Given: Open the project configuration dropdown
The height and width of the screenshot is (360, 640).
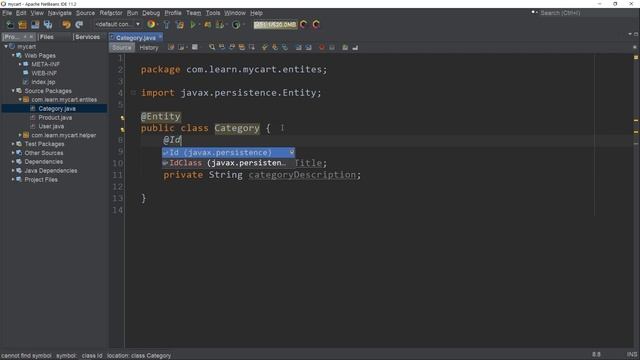Looking at the screenshot, I should coord(118,24).
